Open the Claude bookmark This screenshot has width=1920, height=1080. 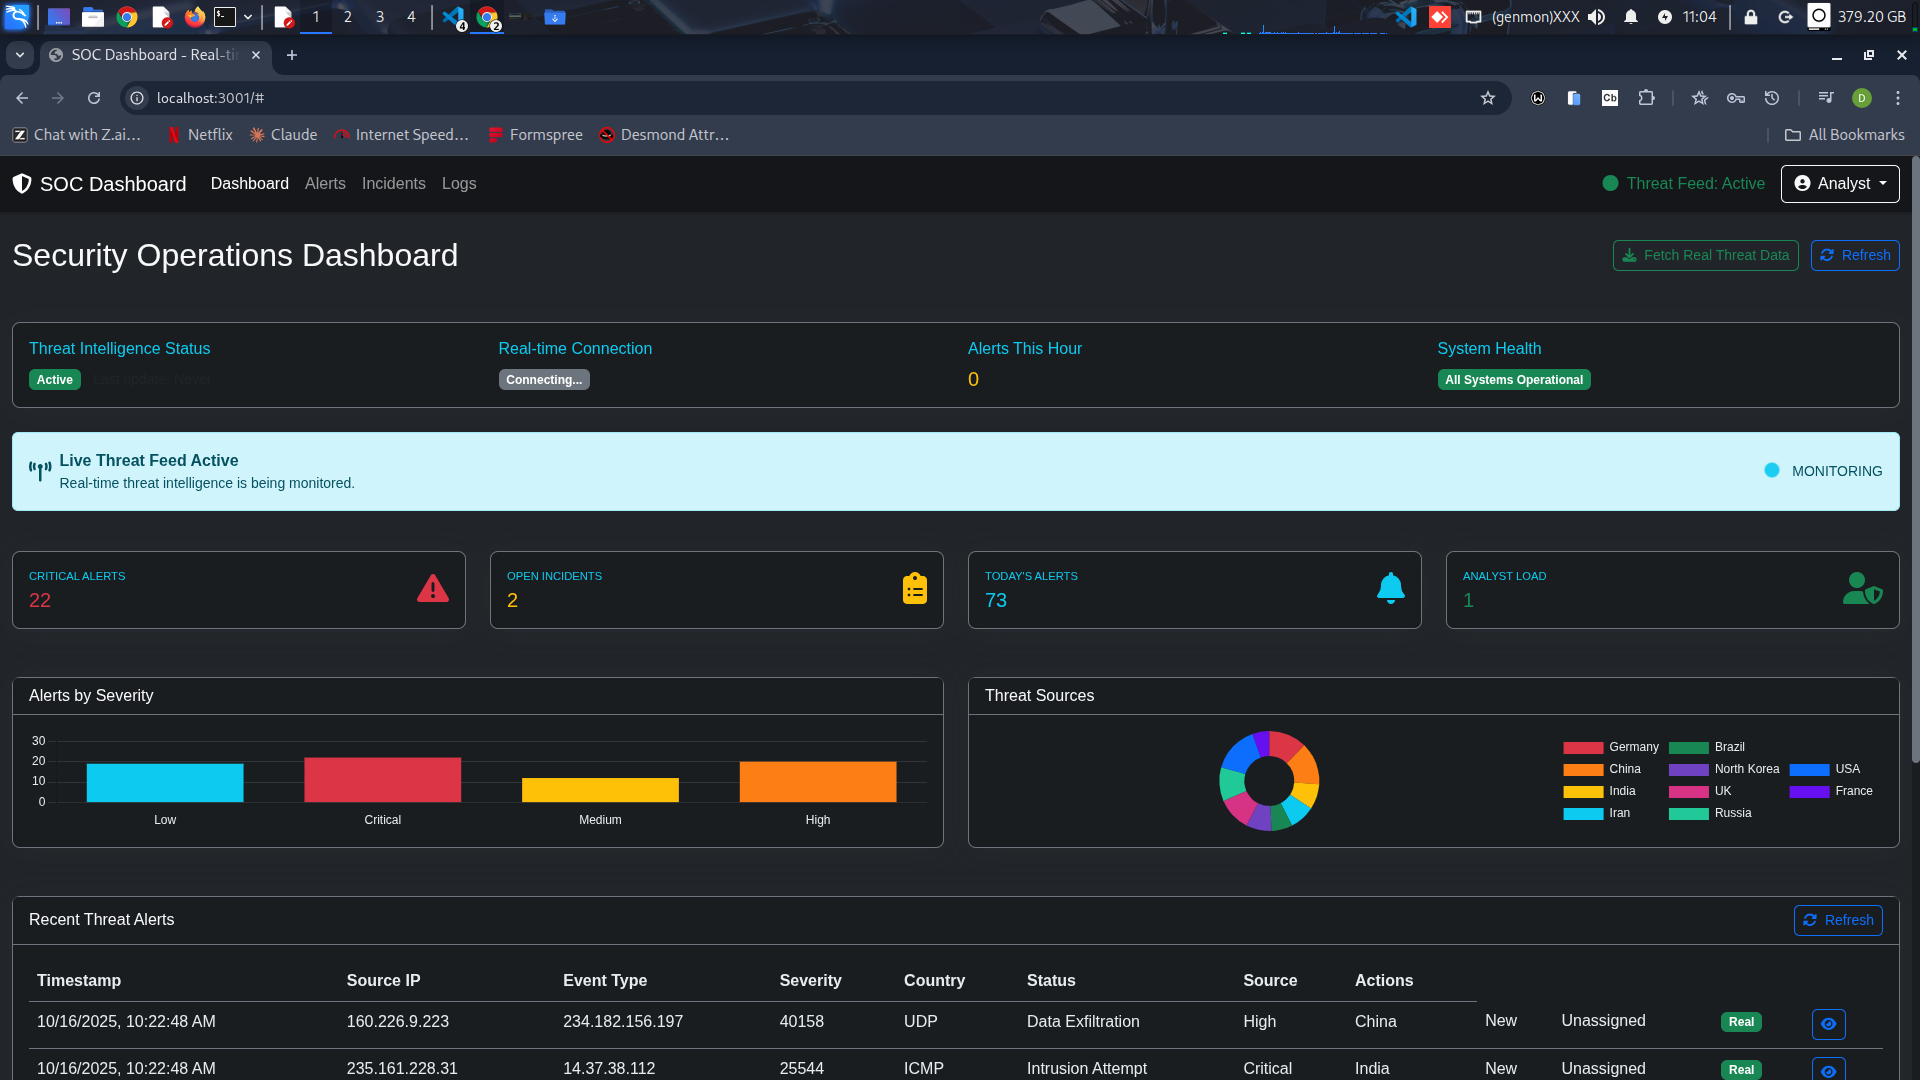[x=283, y=135]
